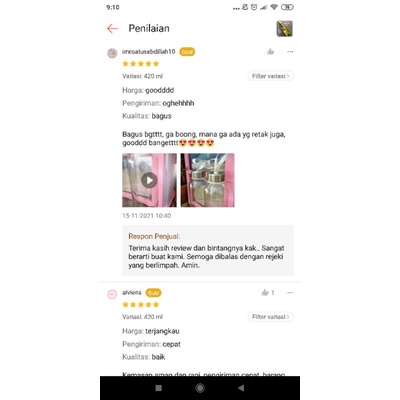Expand Filter variasi on first review

click(x=270, y=76)
